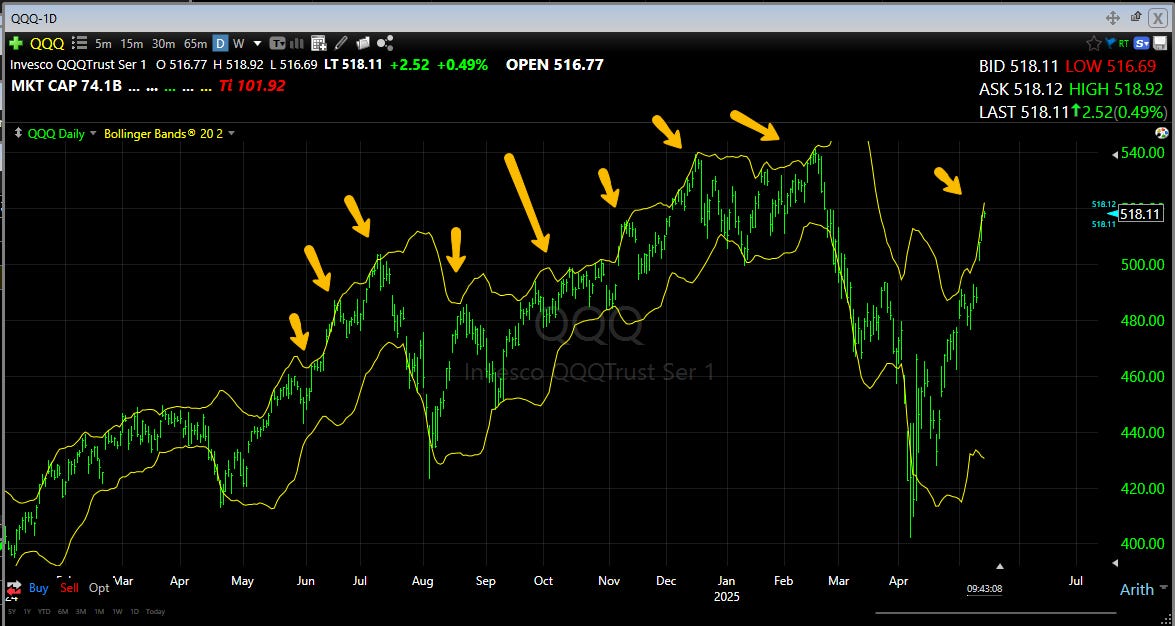Click the pop-out window icon
This screenshot has width=1175, height=626.
[1137, 16]
